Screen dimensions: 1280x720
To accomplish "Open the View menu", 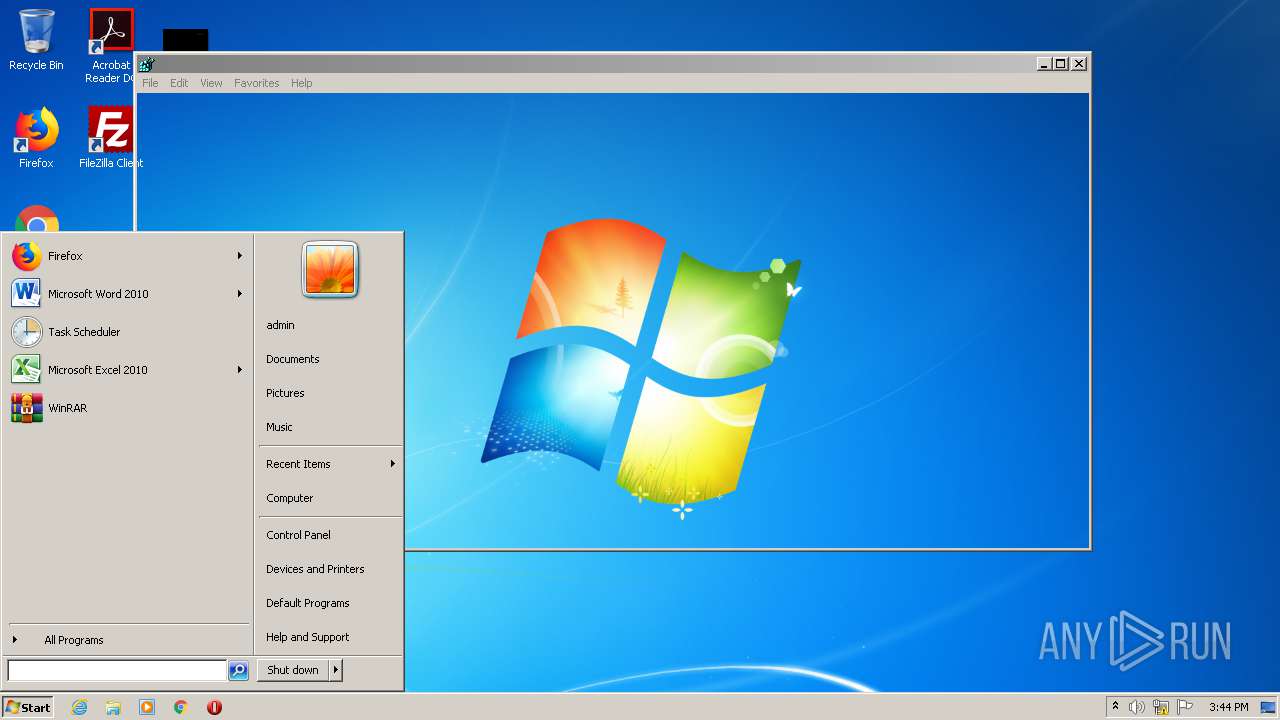I will point(211,83).
